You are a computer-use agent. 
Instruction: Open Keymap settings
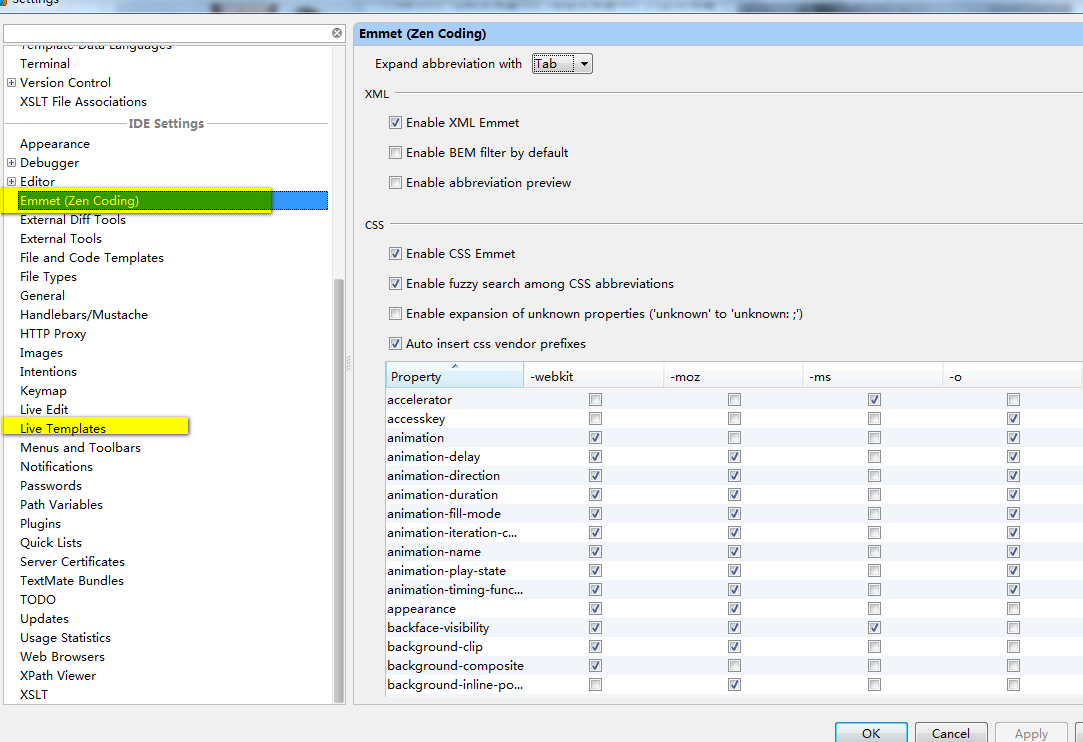pyautogui.click(x=44, y=390)
